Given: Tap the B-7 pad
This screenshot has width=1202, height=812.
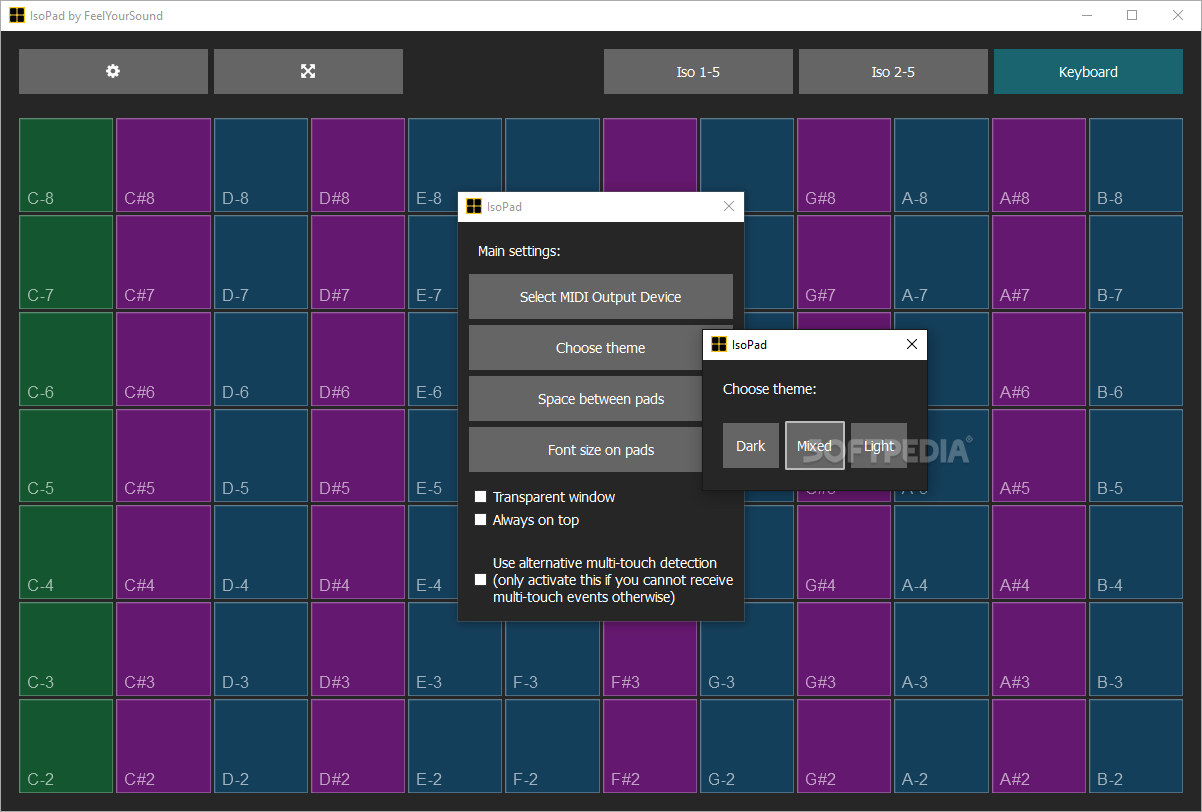Looking at the screenshot, I should [1136, 262].
